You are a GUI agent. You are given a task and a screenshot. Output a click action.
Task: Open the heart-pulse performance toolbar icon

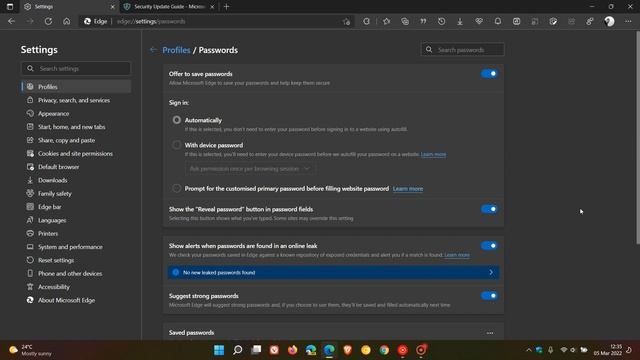[x=479, y=21]
